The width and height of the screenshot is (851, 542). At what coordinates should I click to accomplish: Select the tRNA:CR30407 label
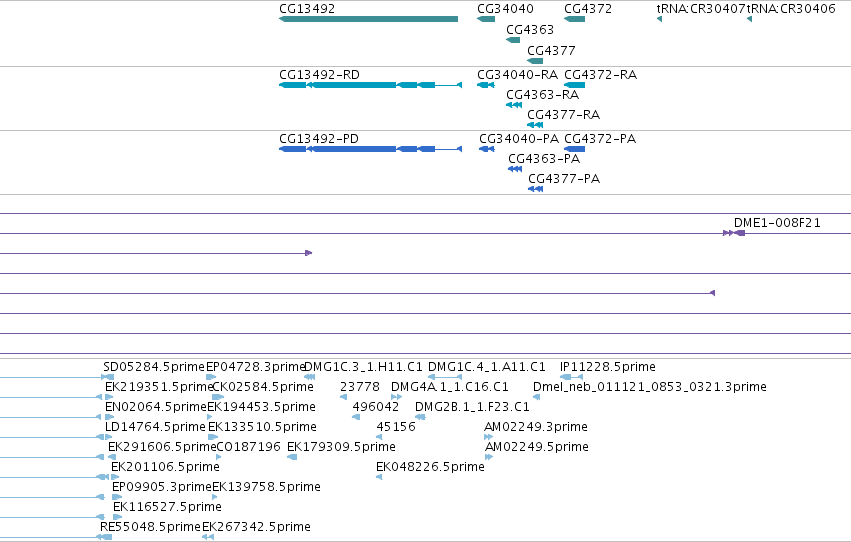click(x=701, y=9)
